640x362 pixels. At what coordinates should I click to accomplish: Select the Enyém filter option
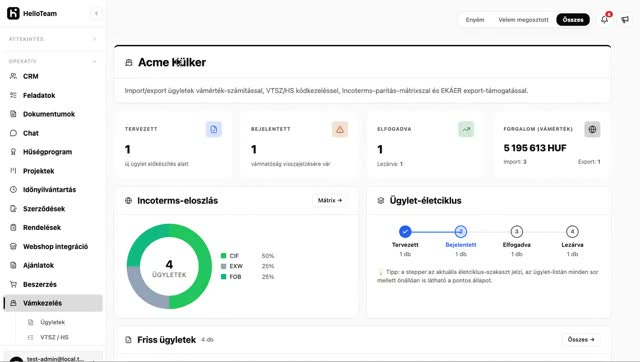pyautogui.click(x=475, y=20)
